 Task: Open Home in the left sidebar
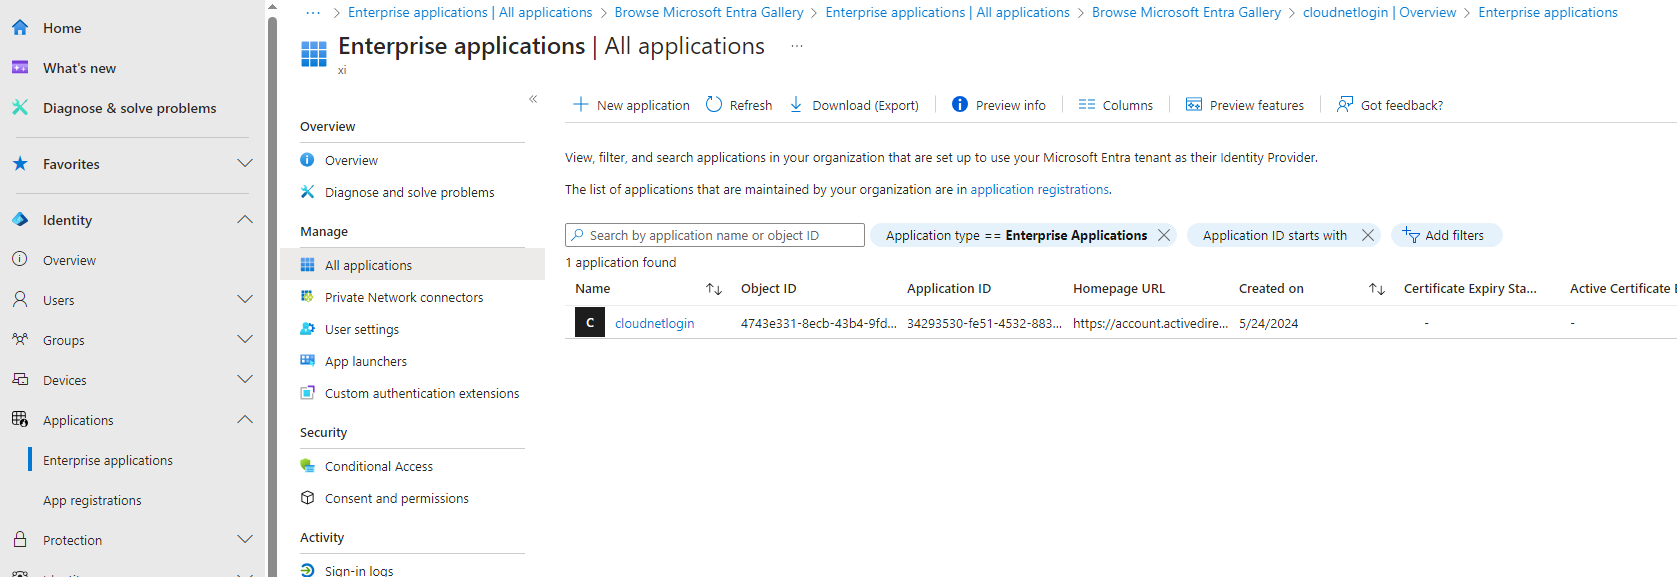pyautogui.click(x=62, y=28)
